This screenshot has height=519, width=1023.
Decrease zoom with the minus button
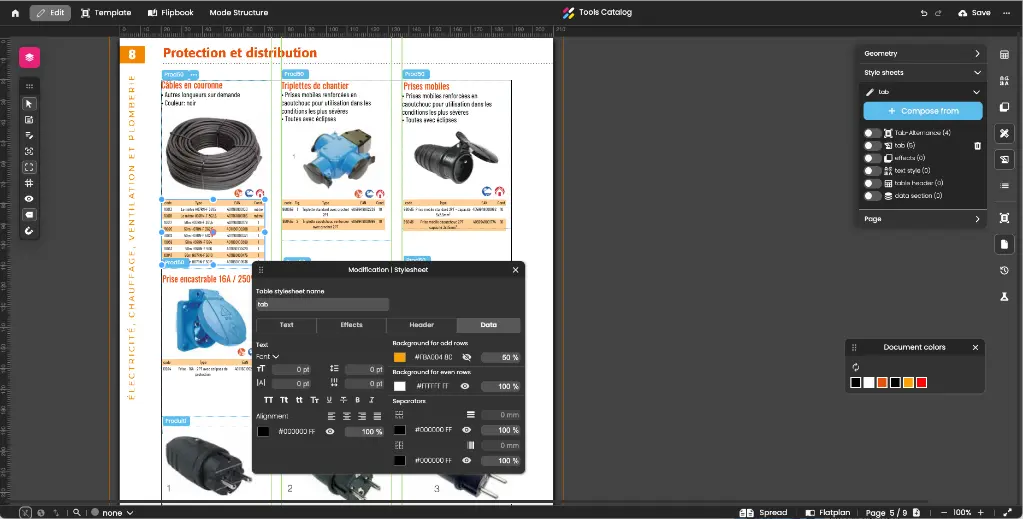click(x=943, y=512)
